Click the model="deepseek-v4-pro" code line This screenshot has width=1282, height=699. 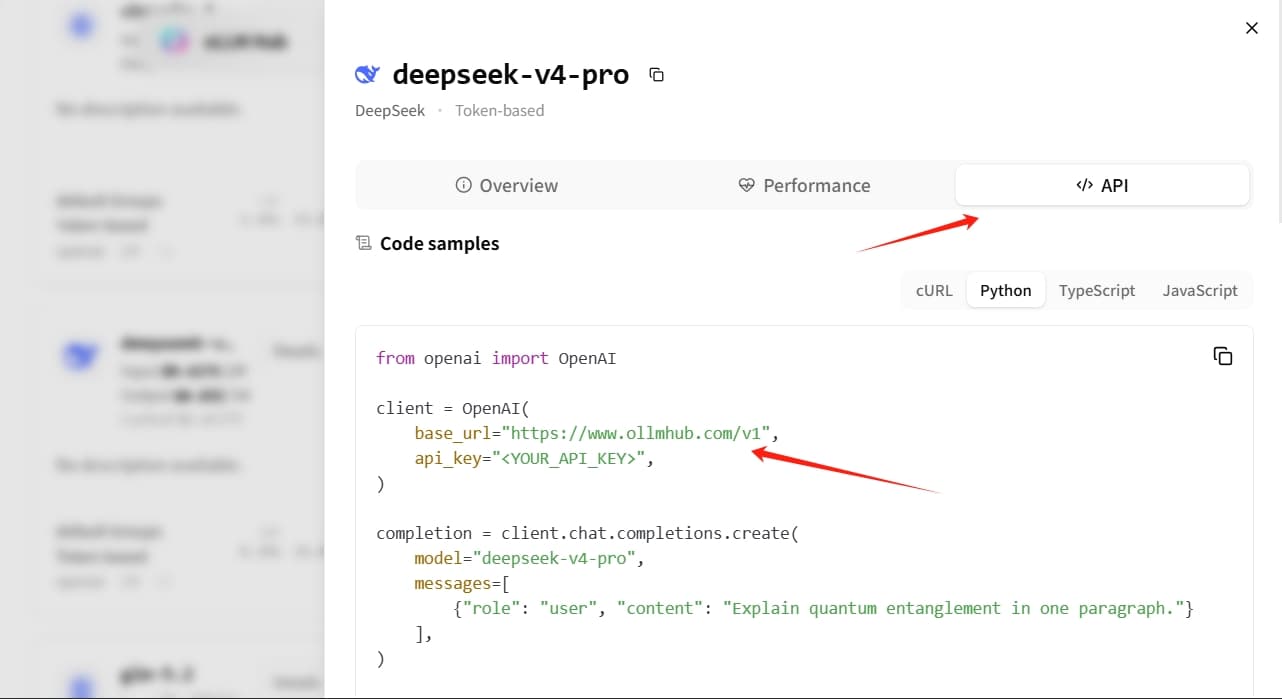[529, 558]
